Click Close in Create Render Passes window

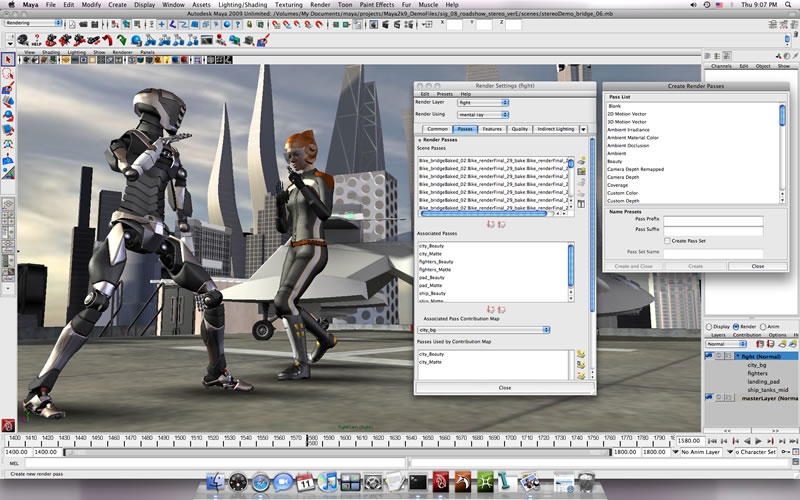[758, 266]
